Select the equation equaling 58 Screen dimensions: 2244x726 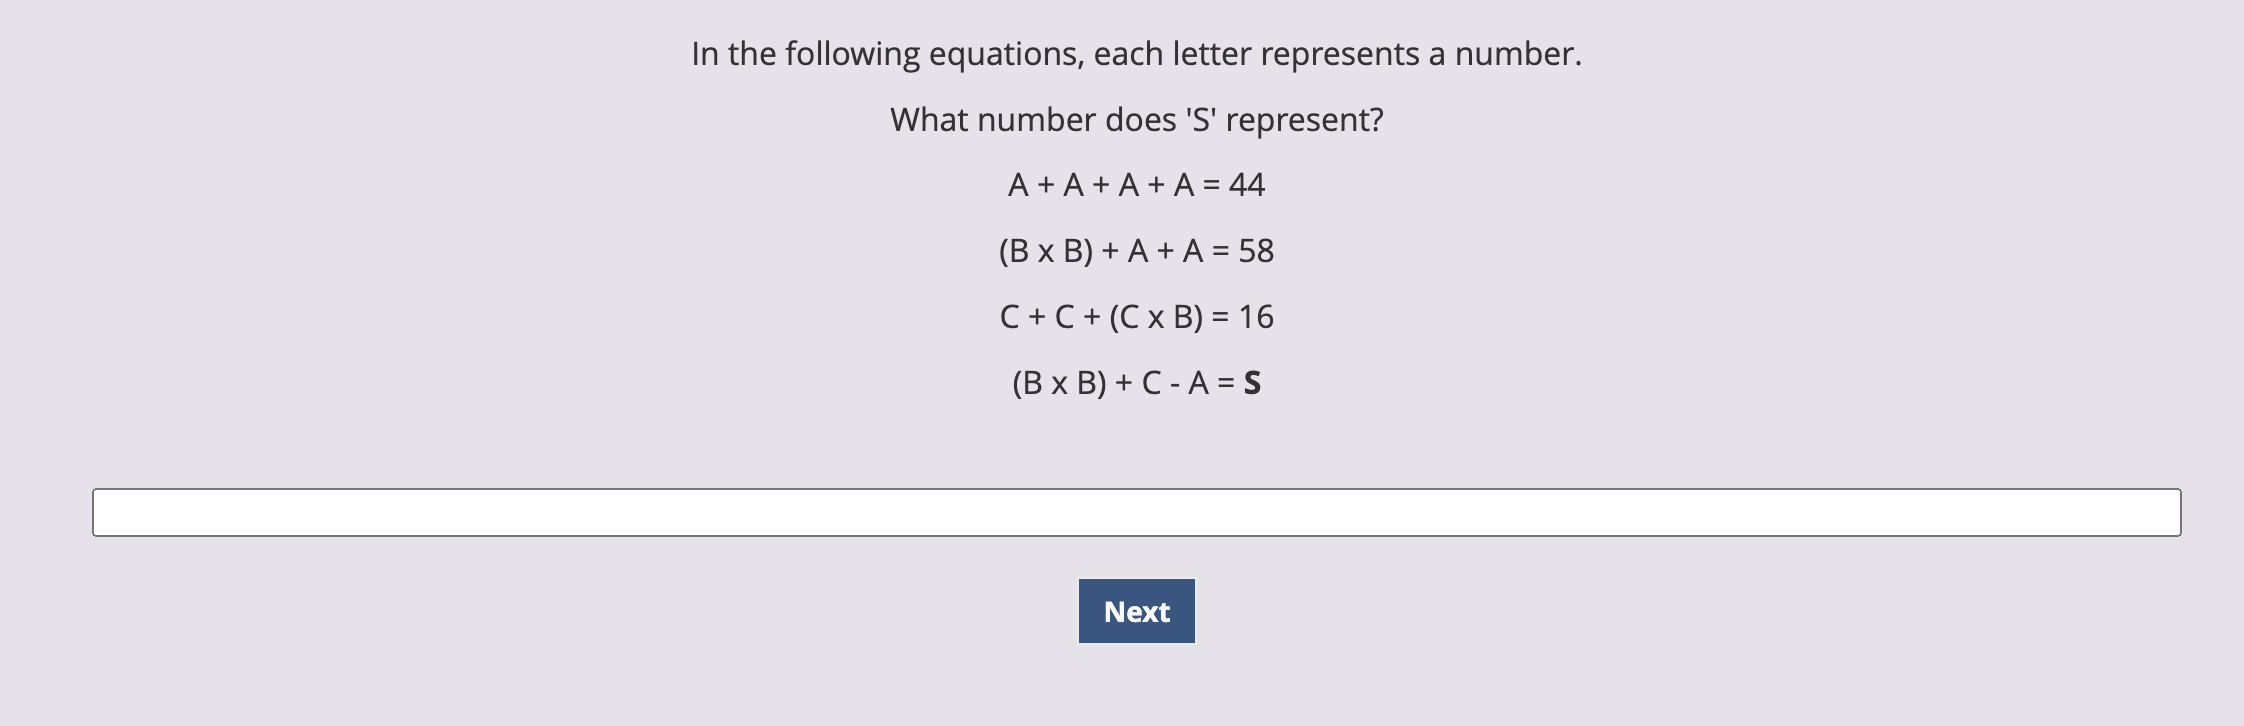1137,251
